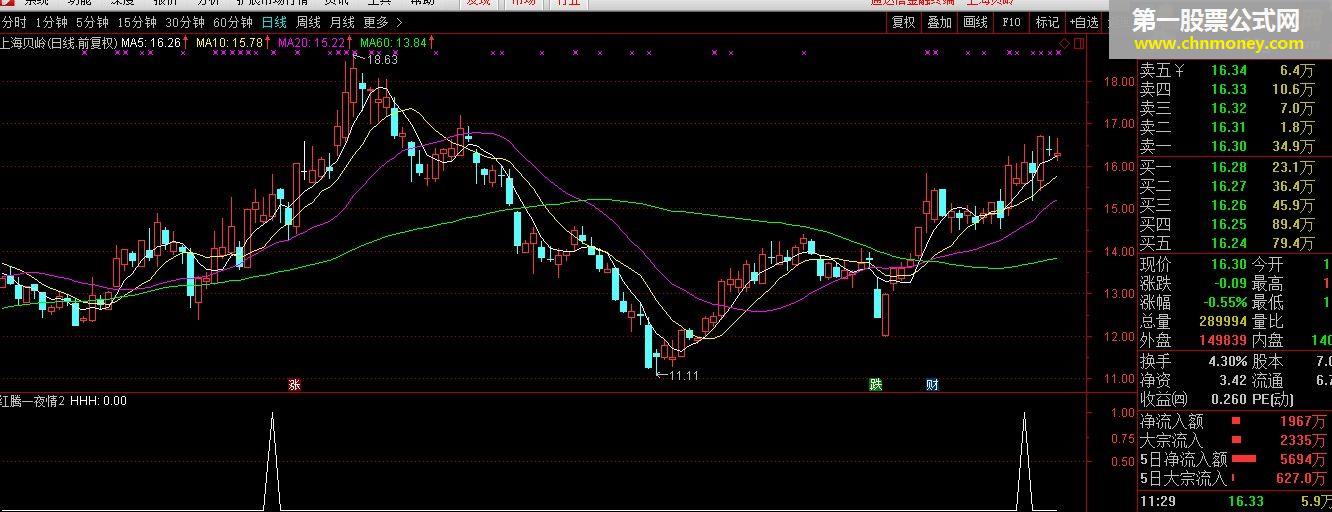
Task: Click the 财 financial marker icon
Action: point(932,384)
